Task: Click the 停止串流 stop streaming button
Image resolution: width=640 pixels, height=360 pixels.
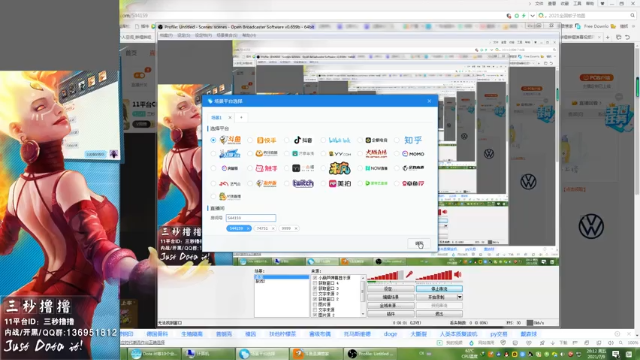Action: (x=439, y=289)
